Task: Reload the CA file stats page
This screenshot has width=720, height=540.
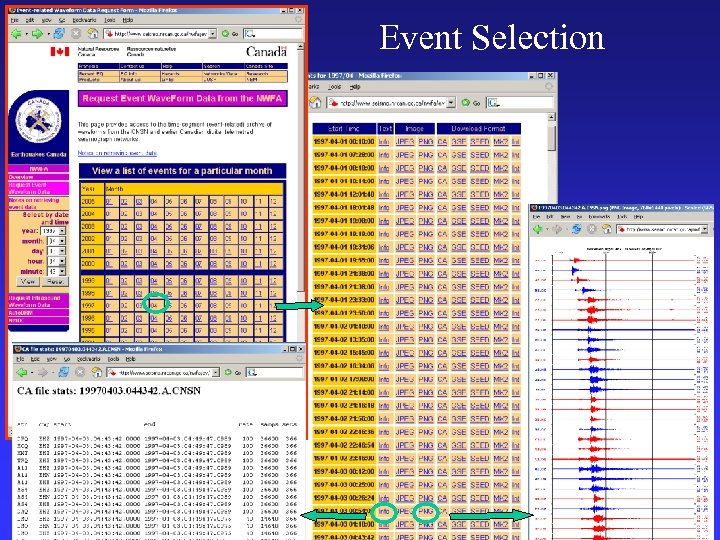Action: click(x=63, y=372)
